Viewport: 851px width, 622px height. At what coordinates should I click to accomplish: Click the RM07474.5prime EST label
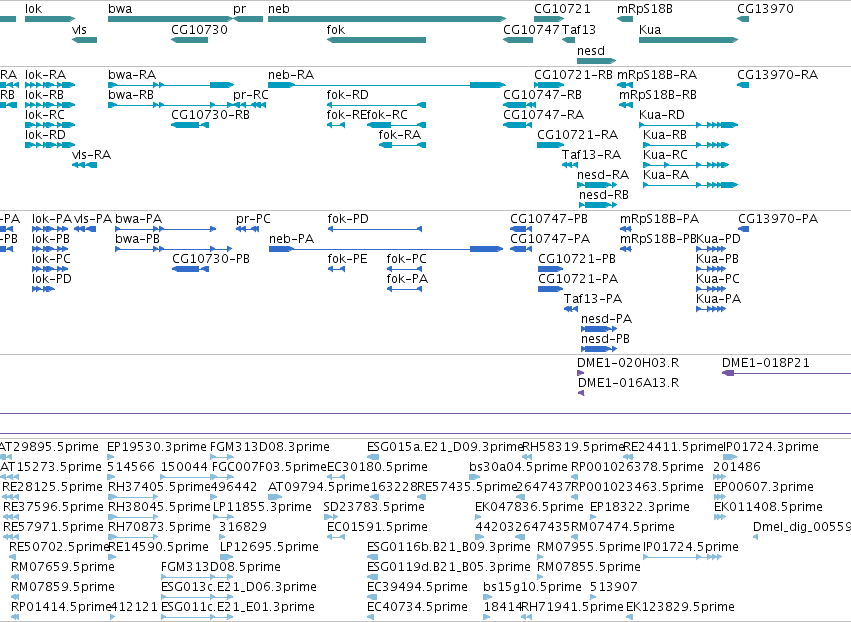coord(623,526)
